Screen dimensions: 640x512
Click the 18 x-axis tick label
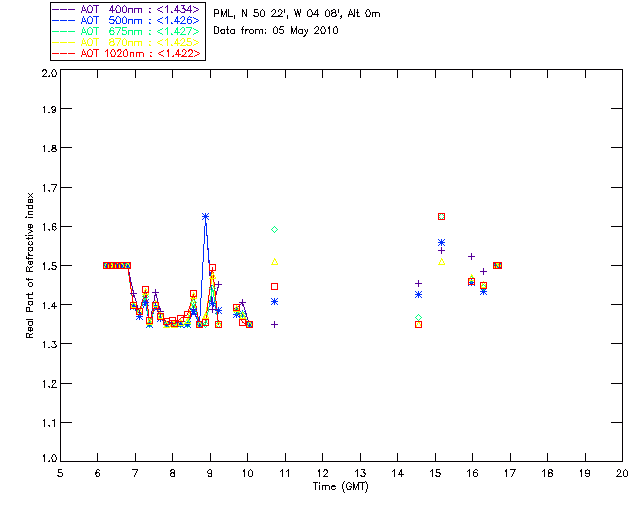547,473
